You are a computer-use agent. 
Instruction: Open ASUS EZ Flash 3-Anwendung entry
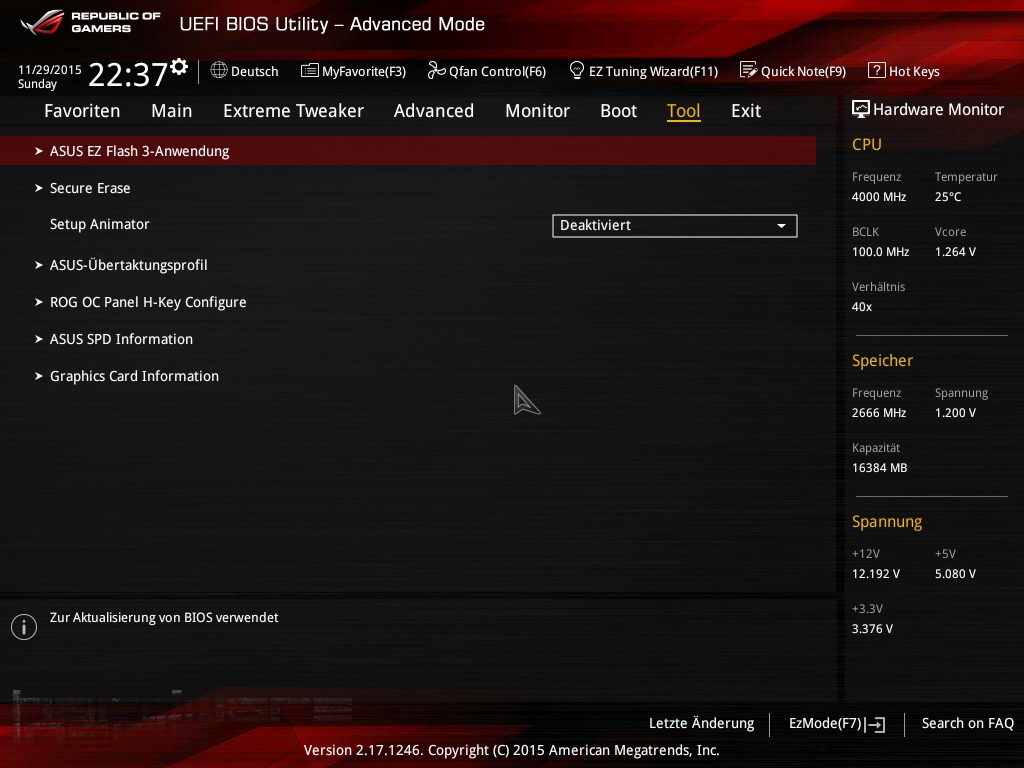(x=408, y=151)
